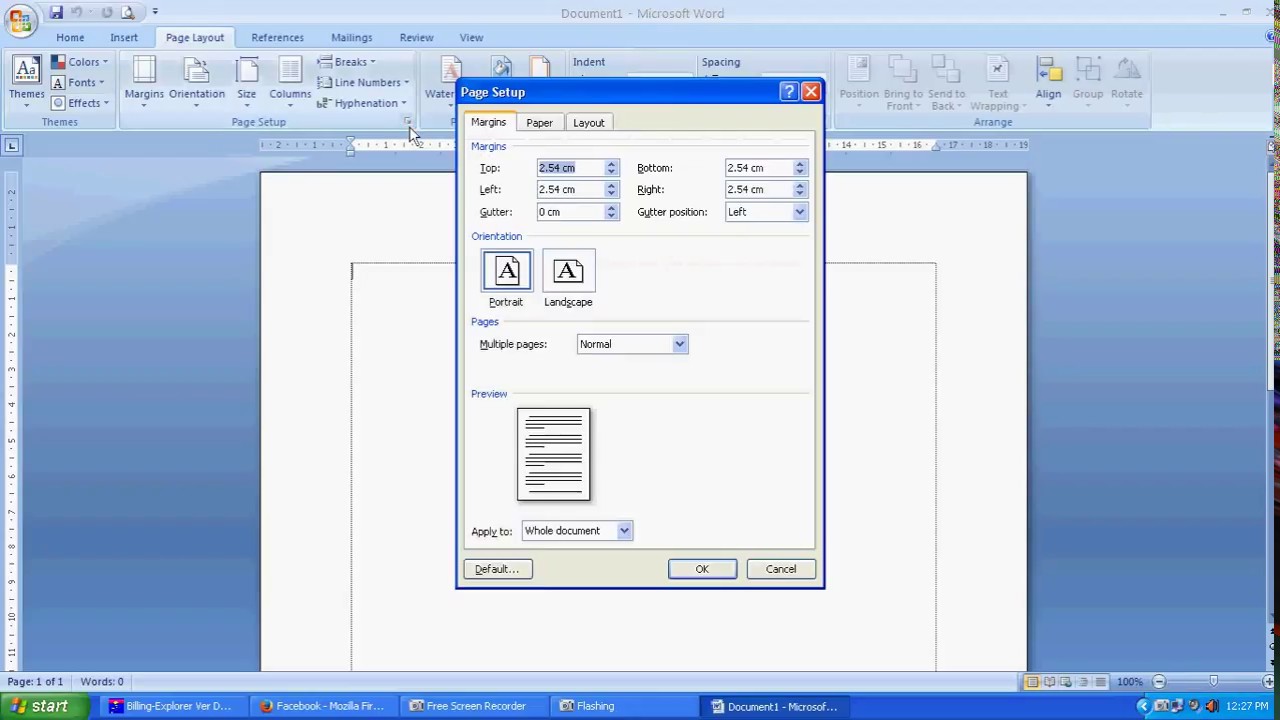Open the Hyphenation menu in ribbon
The width and height of the screenshot is (1280, 720).
pyautogui.click(x=362, y=103)
